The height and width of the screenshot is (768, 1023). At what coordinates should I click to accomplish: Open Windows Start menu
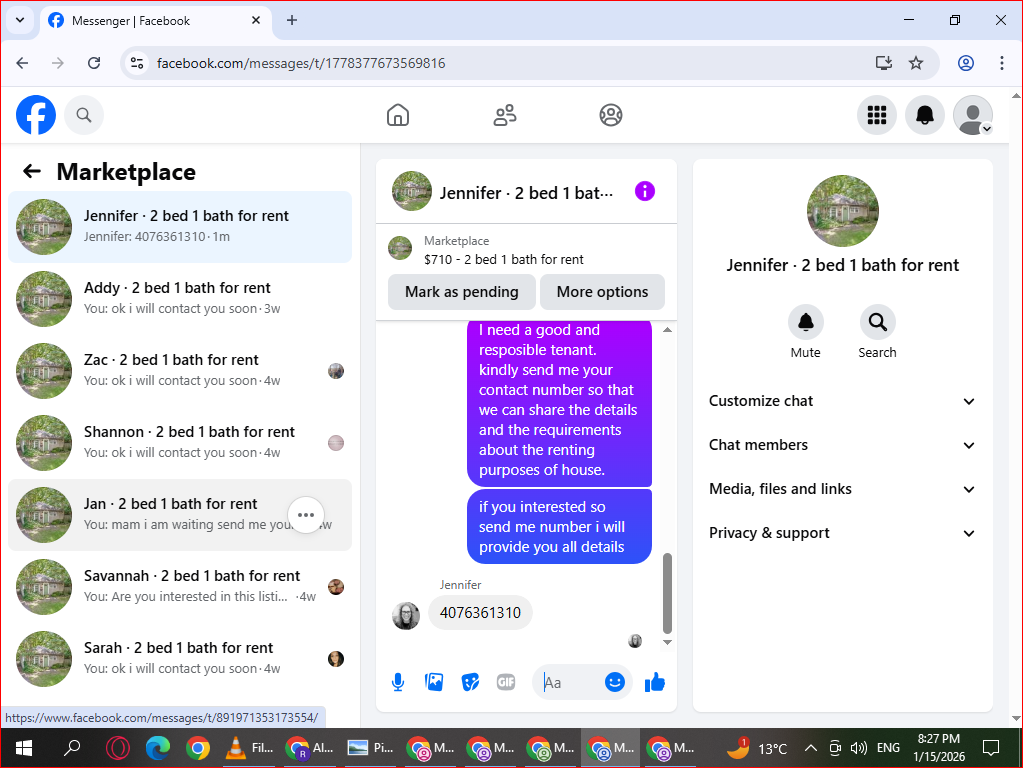23,748
